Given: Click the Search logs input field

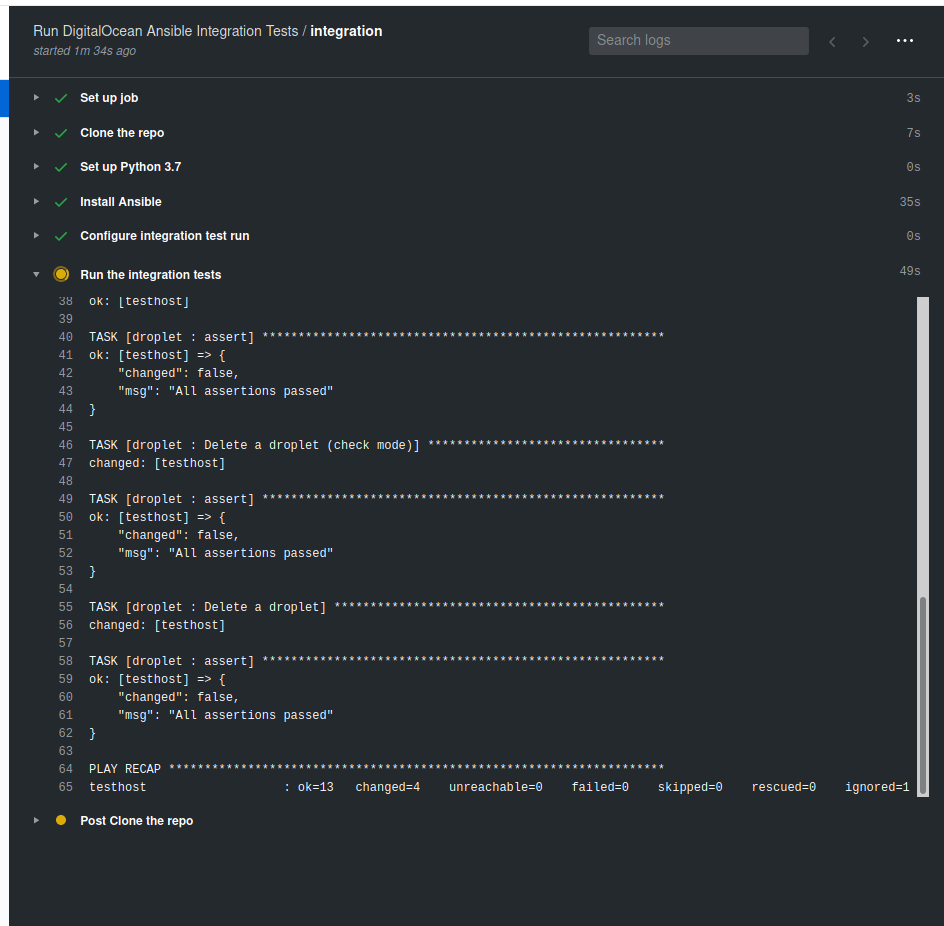Looking at the screenshot, I should pyautogui.click(x=698, y=40).
